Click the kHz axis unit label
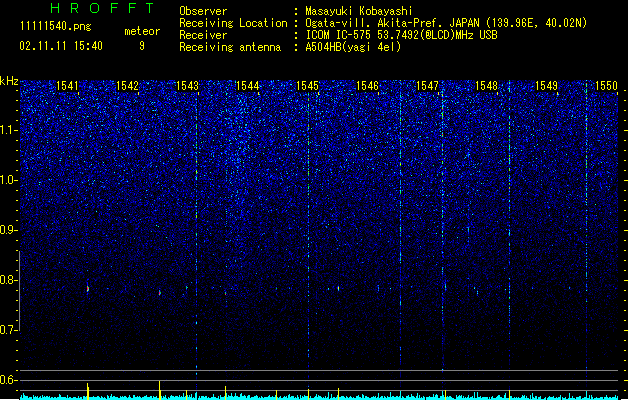Viewport: 629px width, 400px height. pyautogui.click(x=9, y=81)
